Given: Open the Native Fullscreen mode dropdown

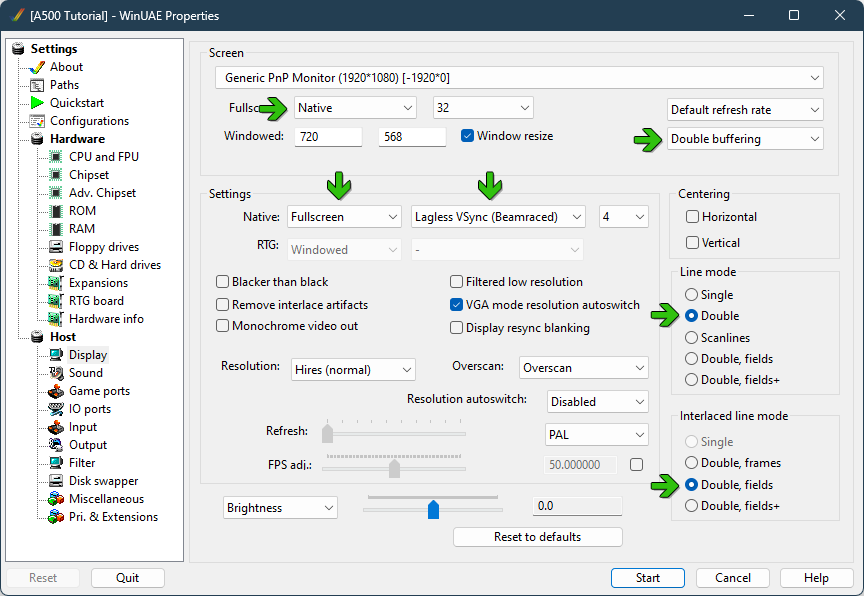Looking at the screenshot, I should tap(344, 217).
